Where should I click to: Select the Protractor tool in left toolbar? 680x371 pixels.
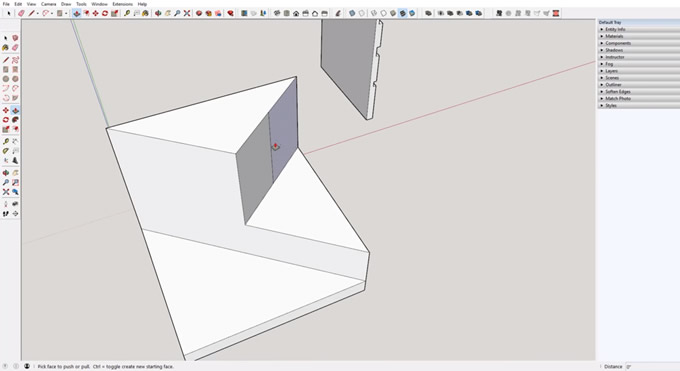tap(6, 151)
